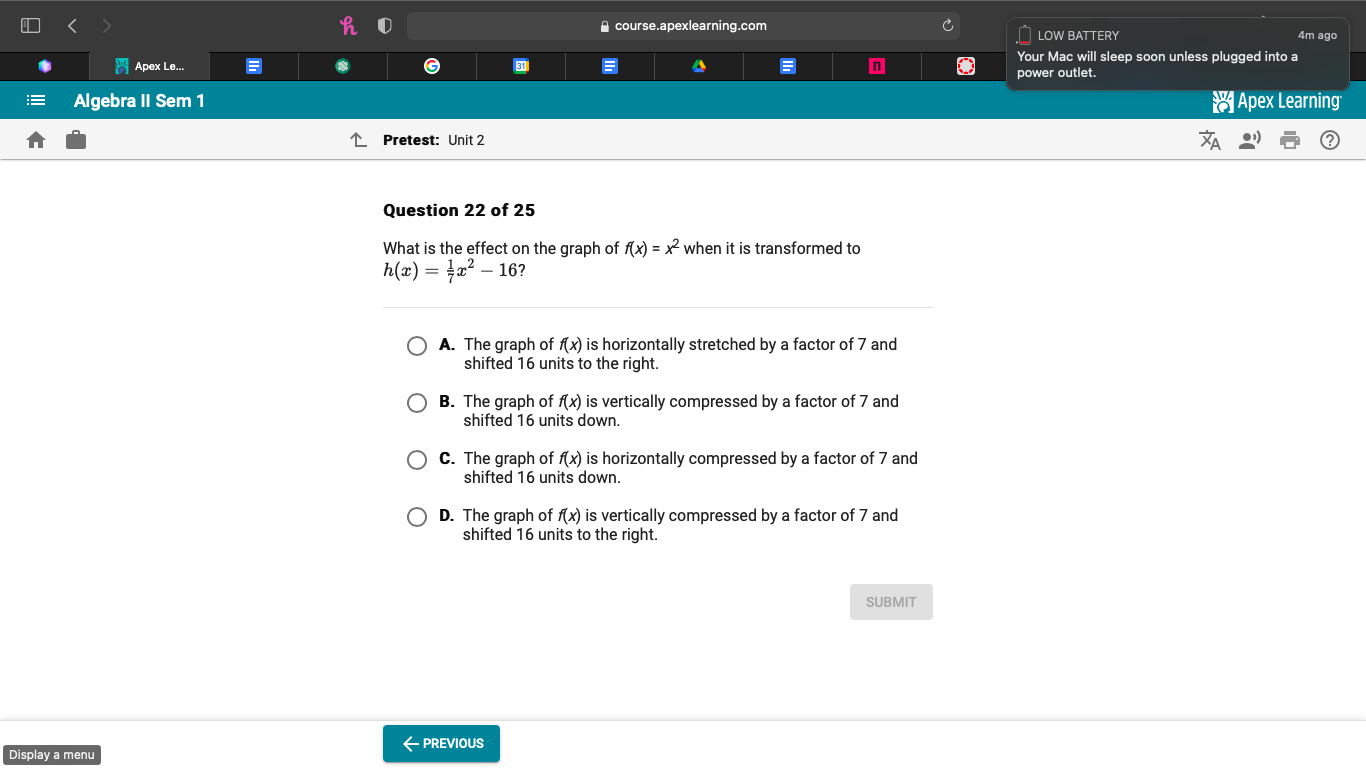This screenshot has width=1366, height=768.
Task: Go to the course home icon
Action: click(36, 140)
